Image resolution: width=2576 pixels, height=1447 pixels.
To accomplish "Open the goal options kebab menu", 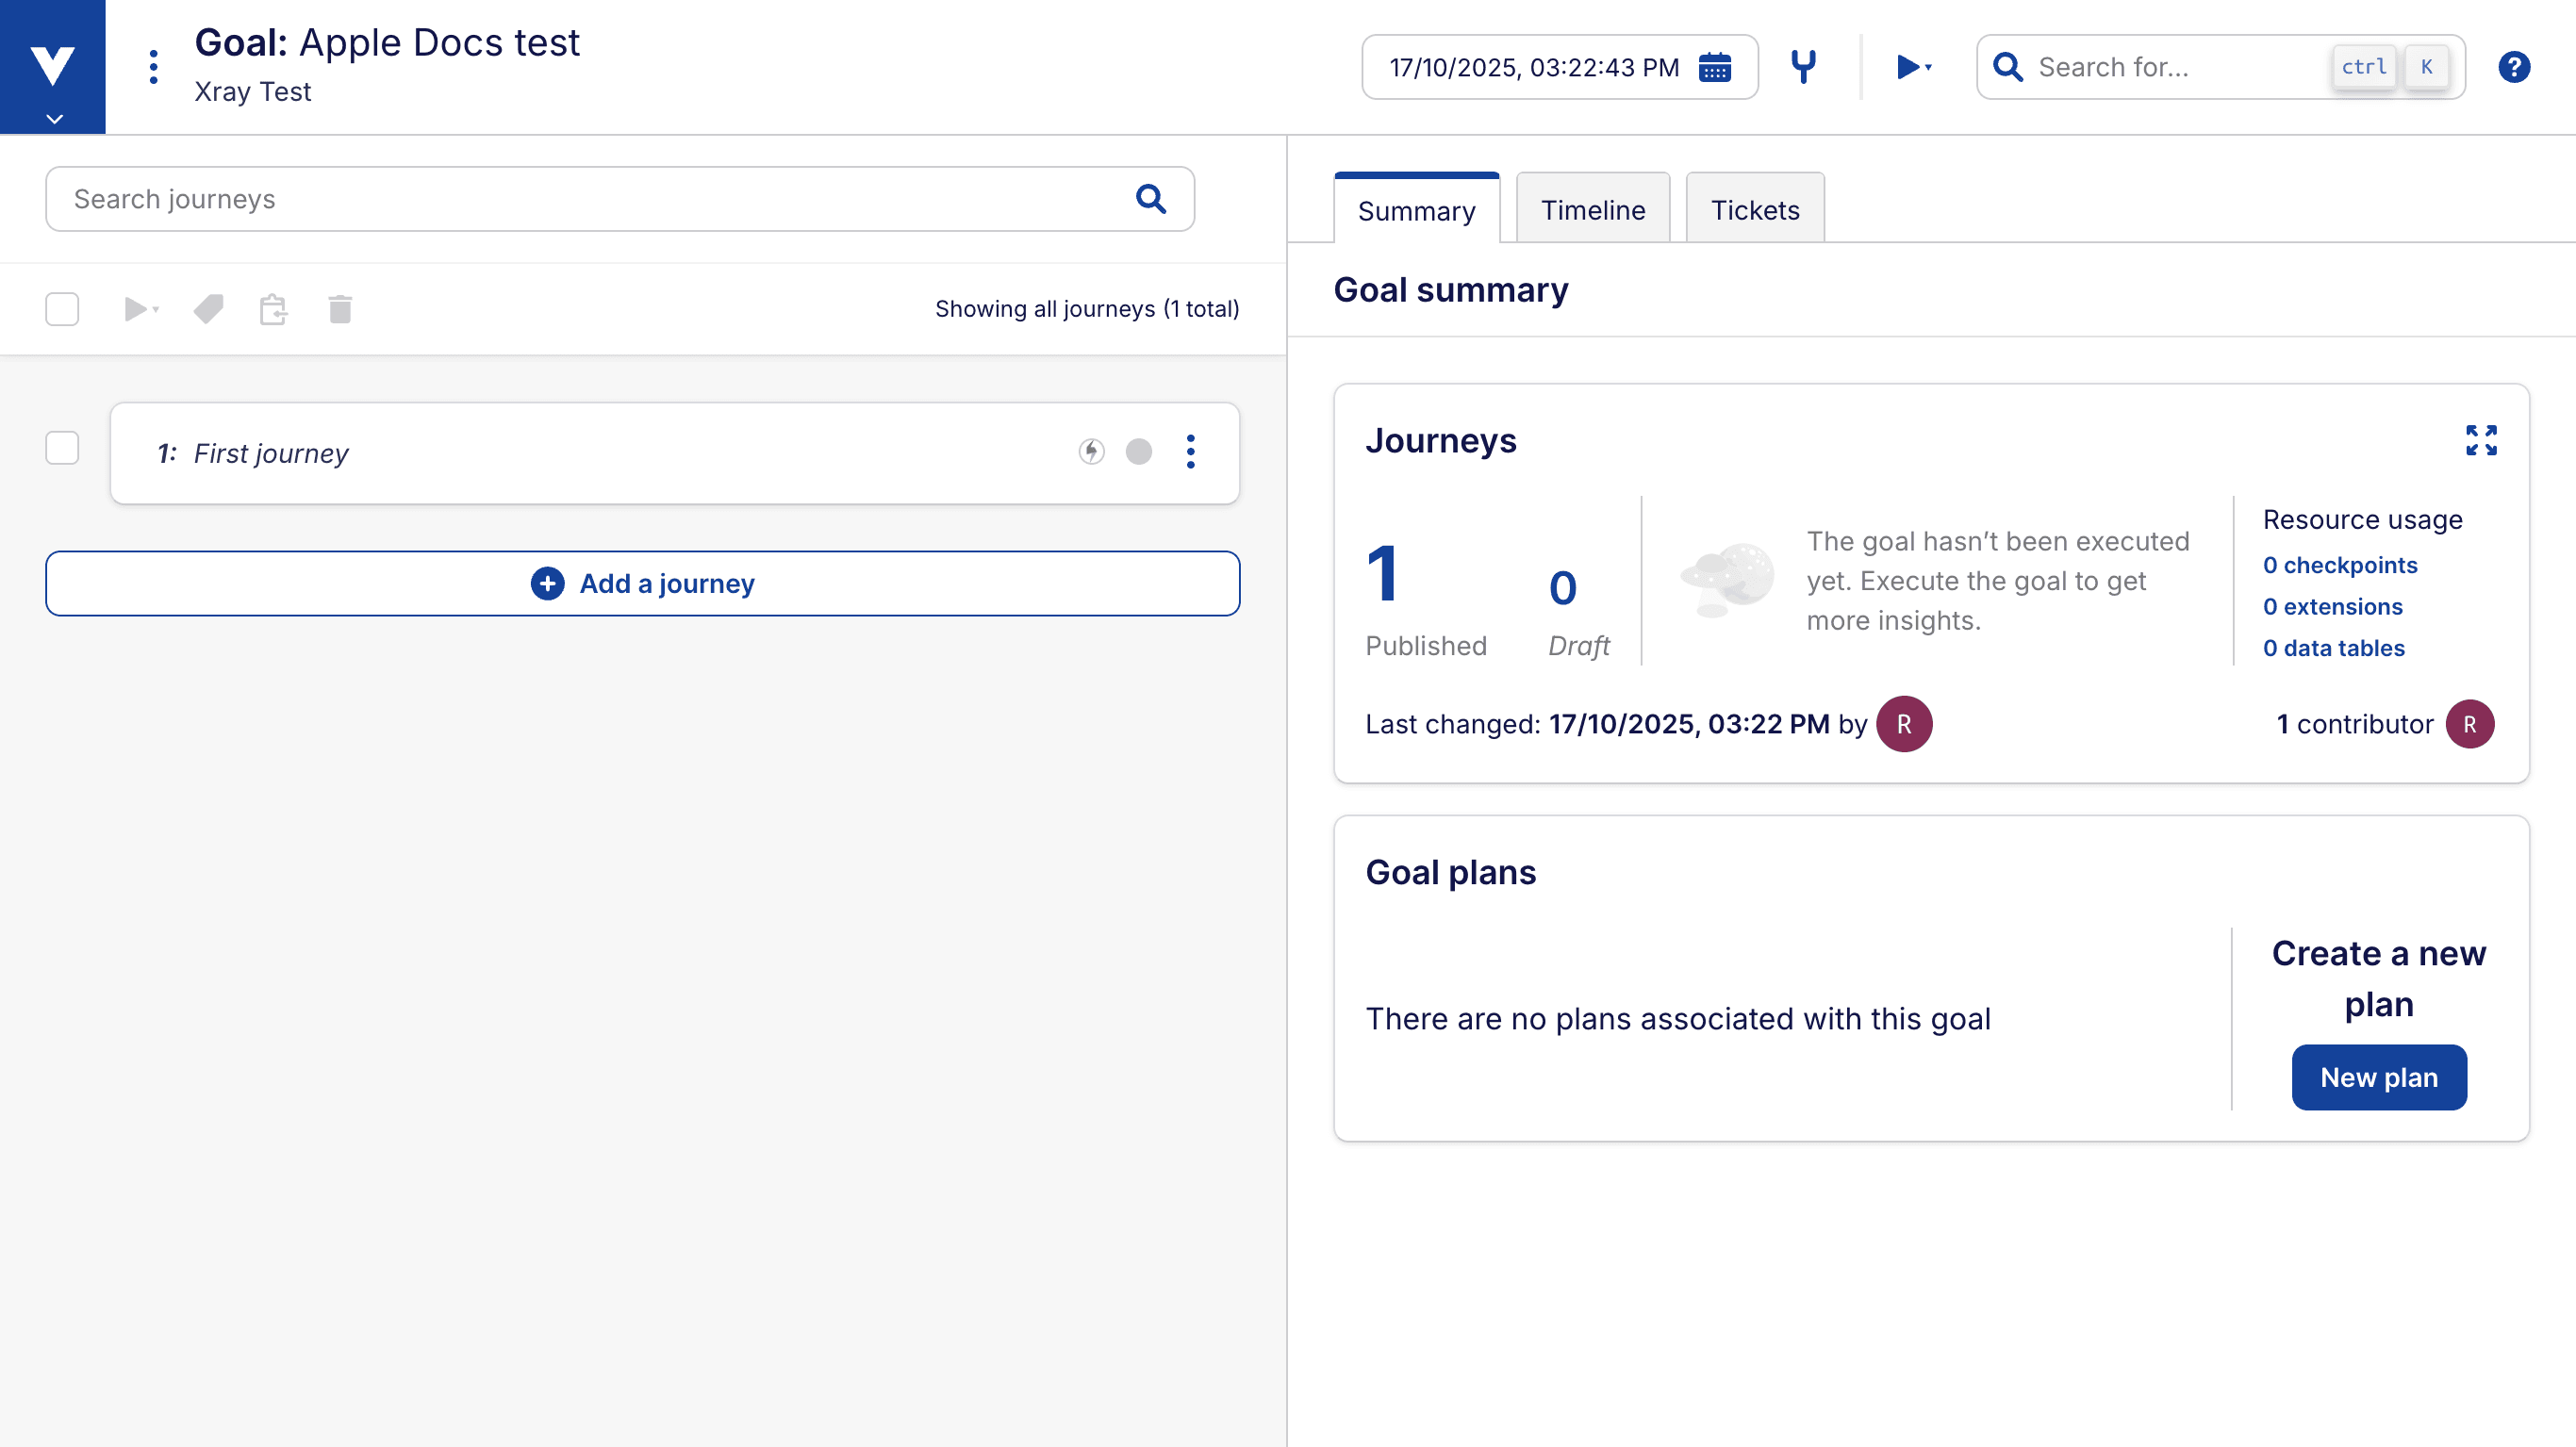I will [153, 67].
